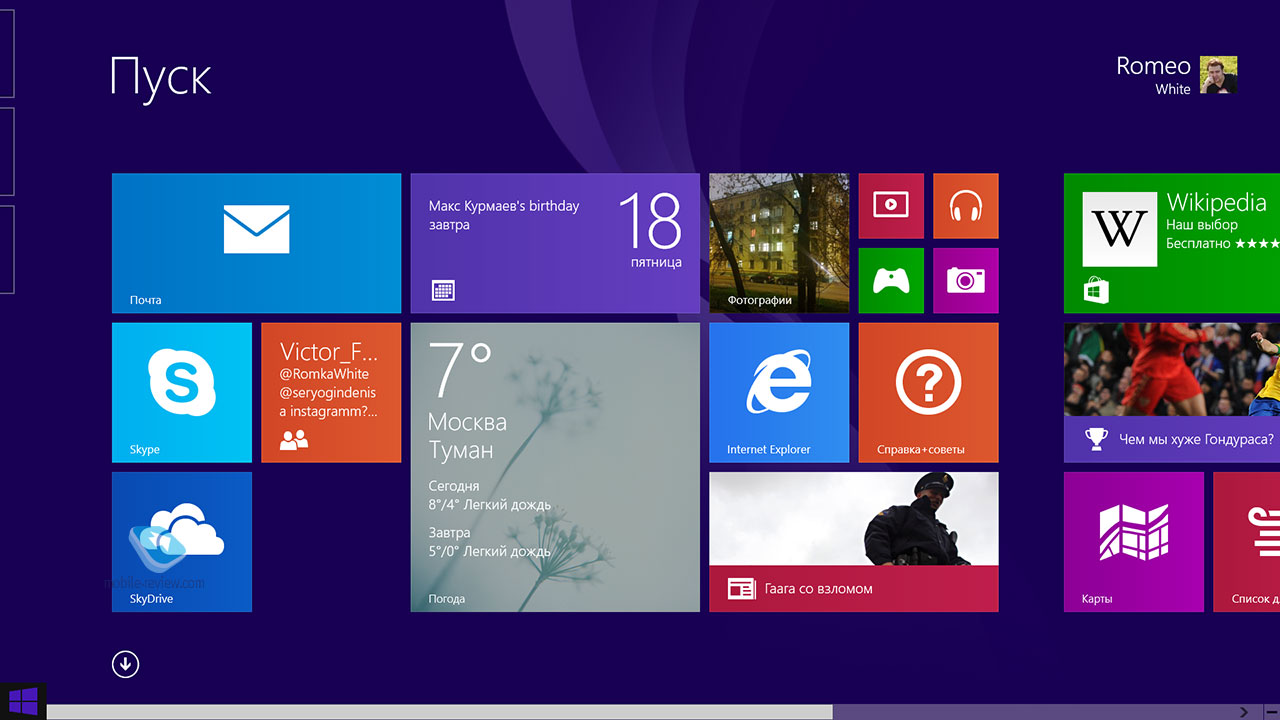The height and width of the screenshot is (720, 1280).
Task: Click the "Пуск" Start screen heading
Action: coord(160,77)
